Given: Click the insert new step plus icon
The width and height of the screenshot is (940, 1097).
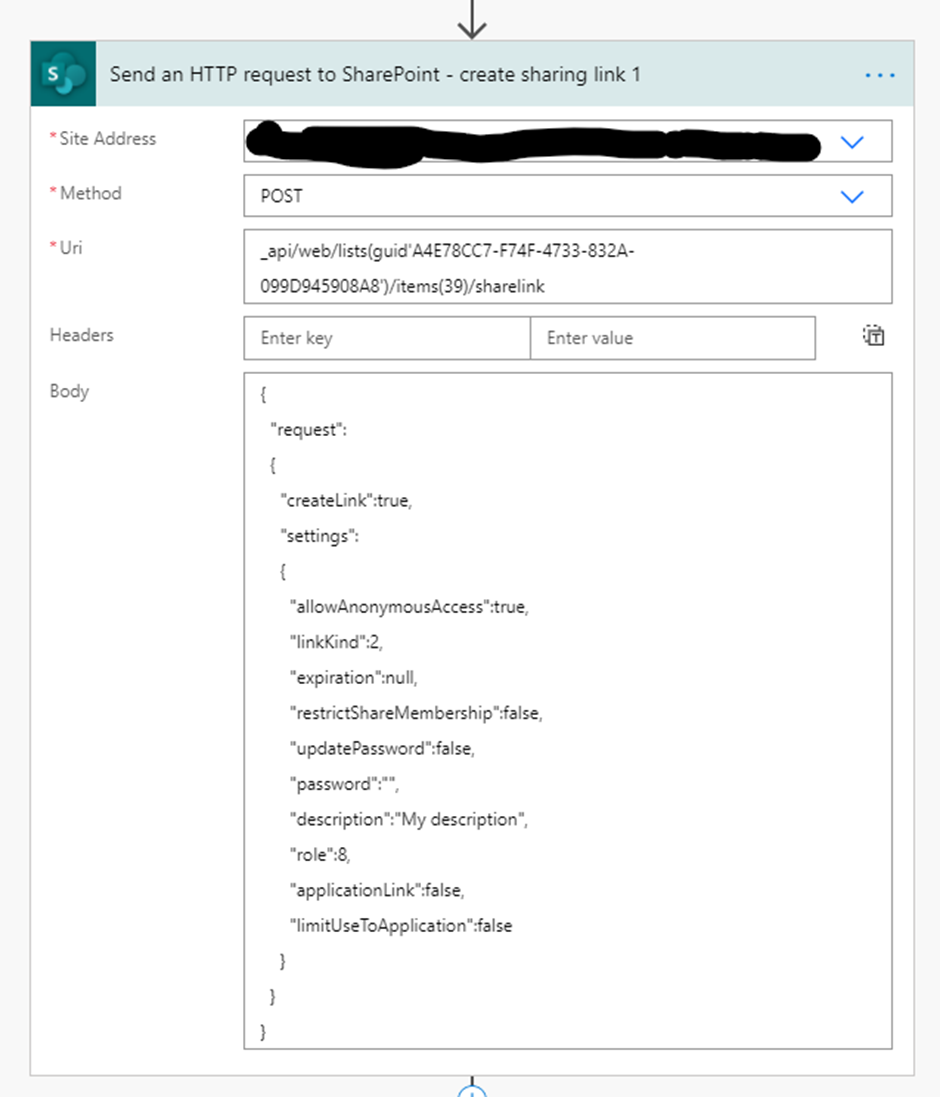Looking at the screenshot, I should point(472,1090).
